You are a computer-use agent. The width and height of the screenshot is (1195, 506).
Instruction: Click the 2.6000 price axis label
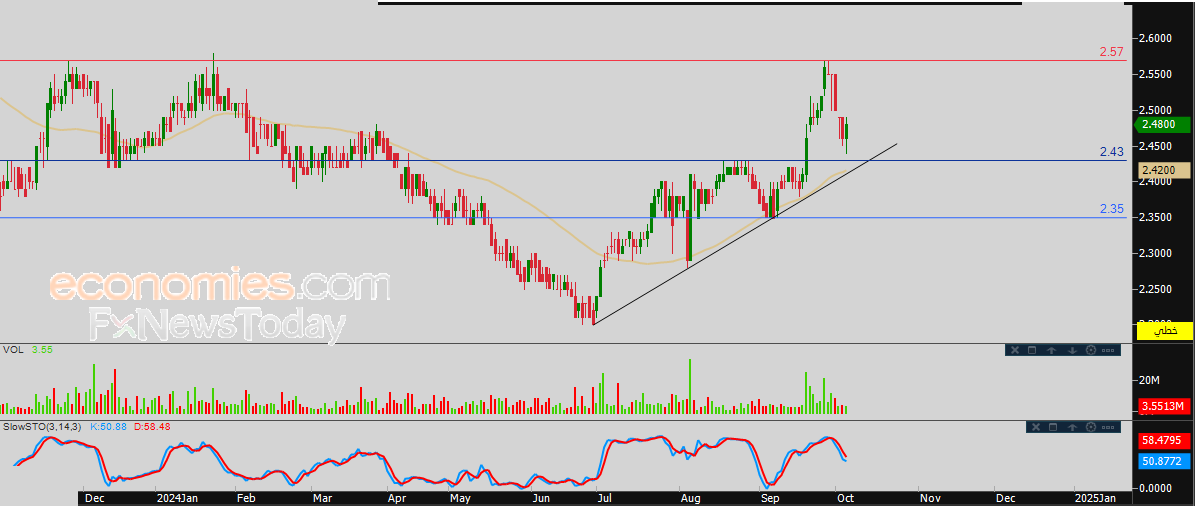point(1155,38)
